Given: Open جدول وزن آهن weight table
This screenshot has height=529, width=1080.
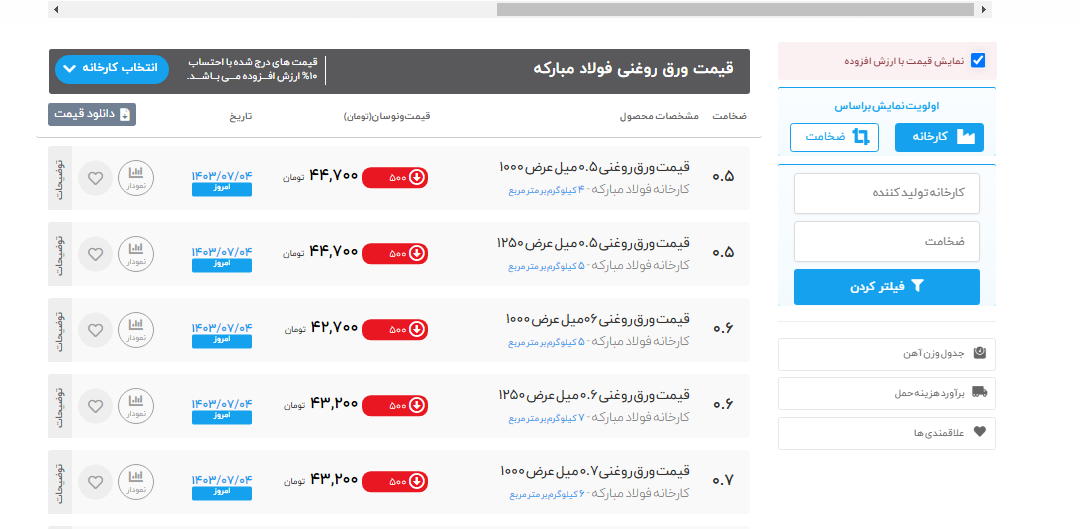Looking at the screenshot, I should (x=886, y=354).
